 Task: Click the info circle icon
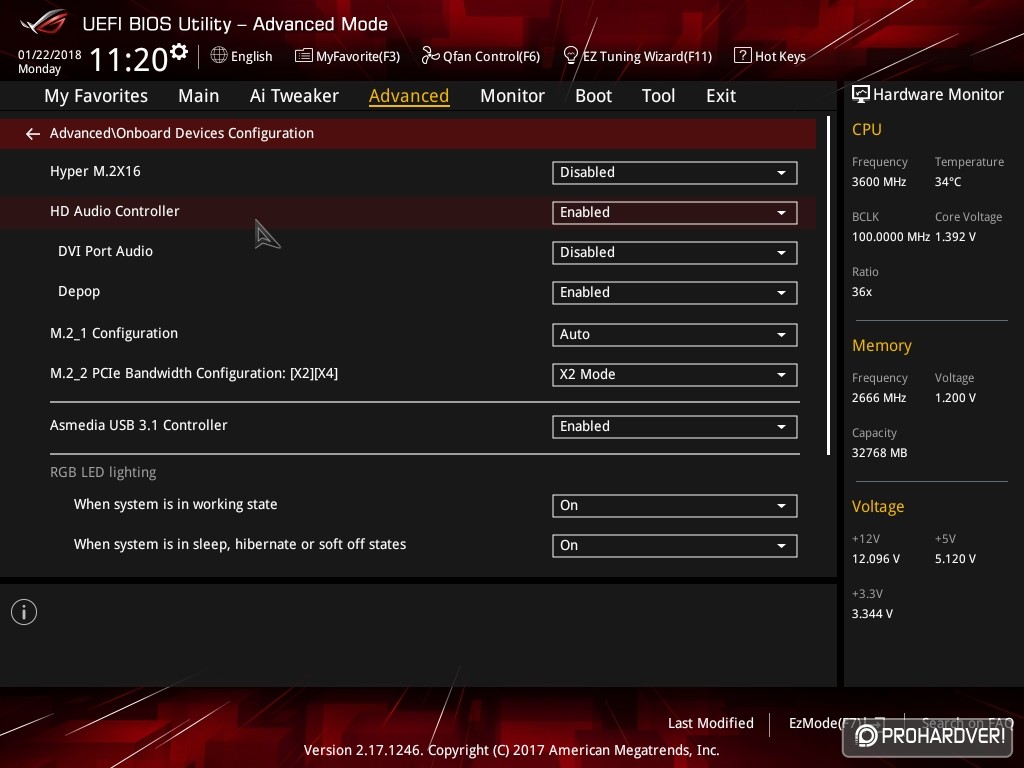tap(24, 612)
